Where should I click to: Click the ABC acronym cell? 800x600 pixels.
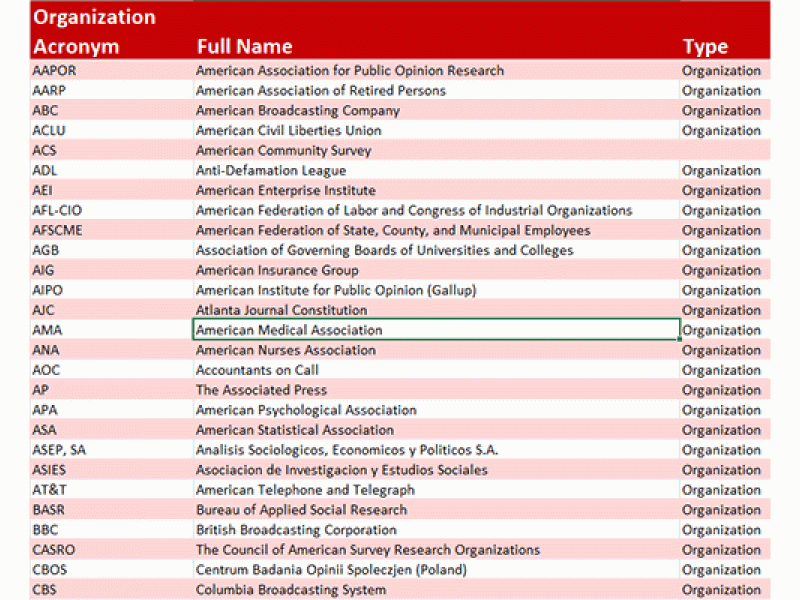111,110
